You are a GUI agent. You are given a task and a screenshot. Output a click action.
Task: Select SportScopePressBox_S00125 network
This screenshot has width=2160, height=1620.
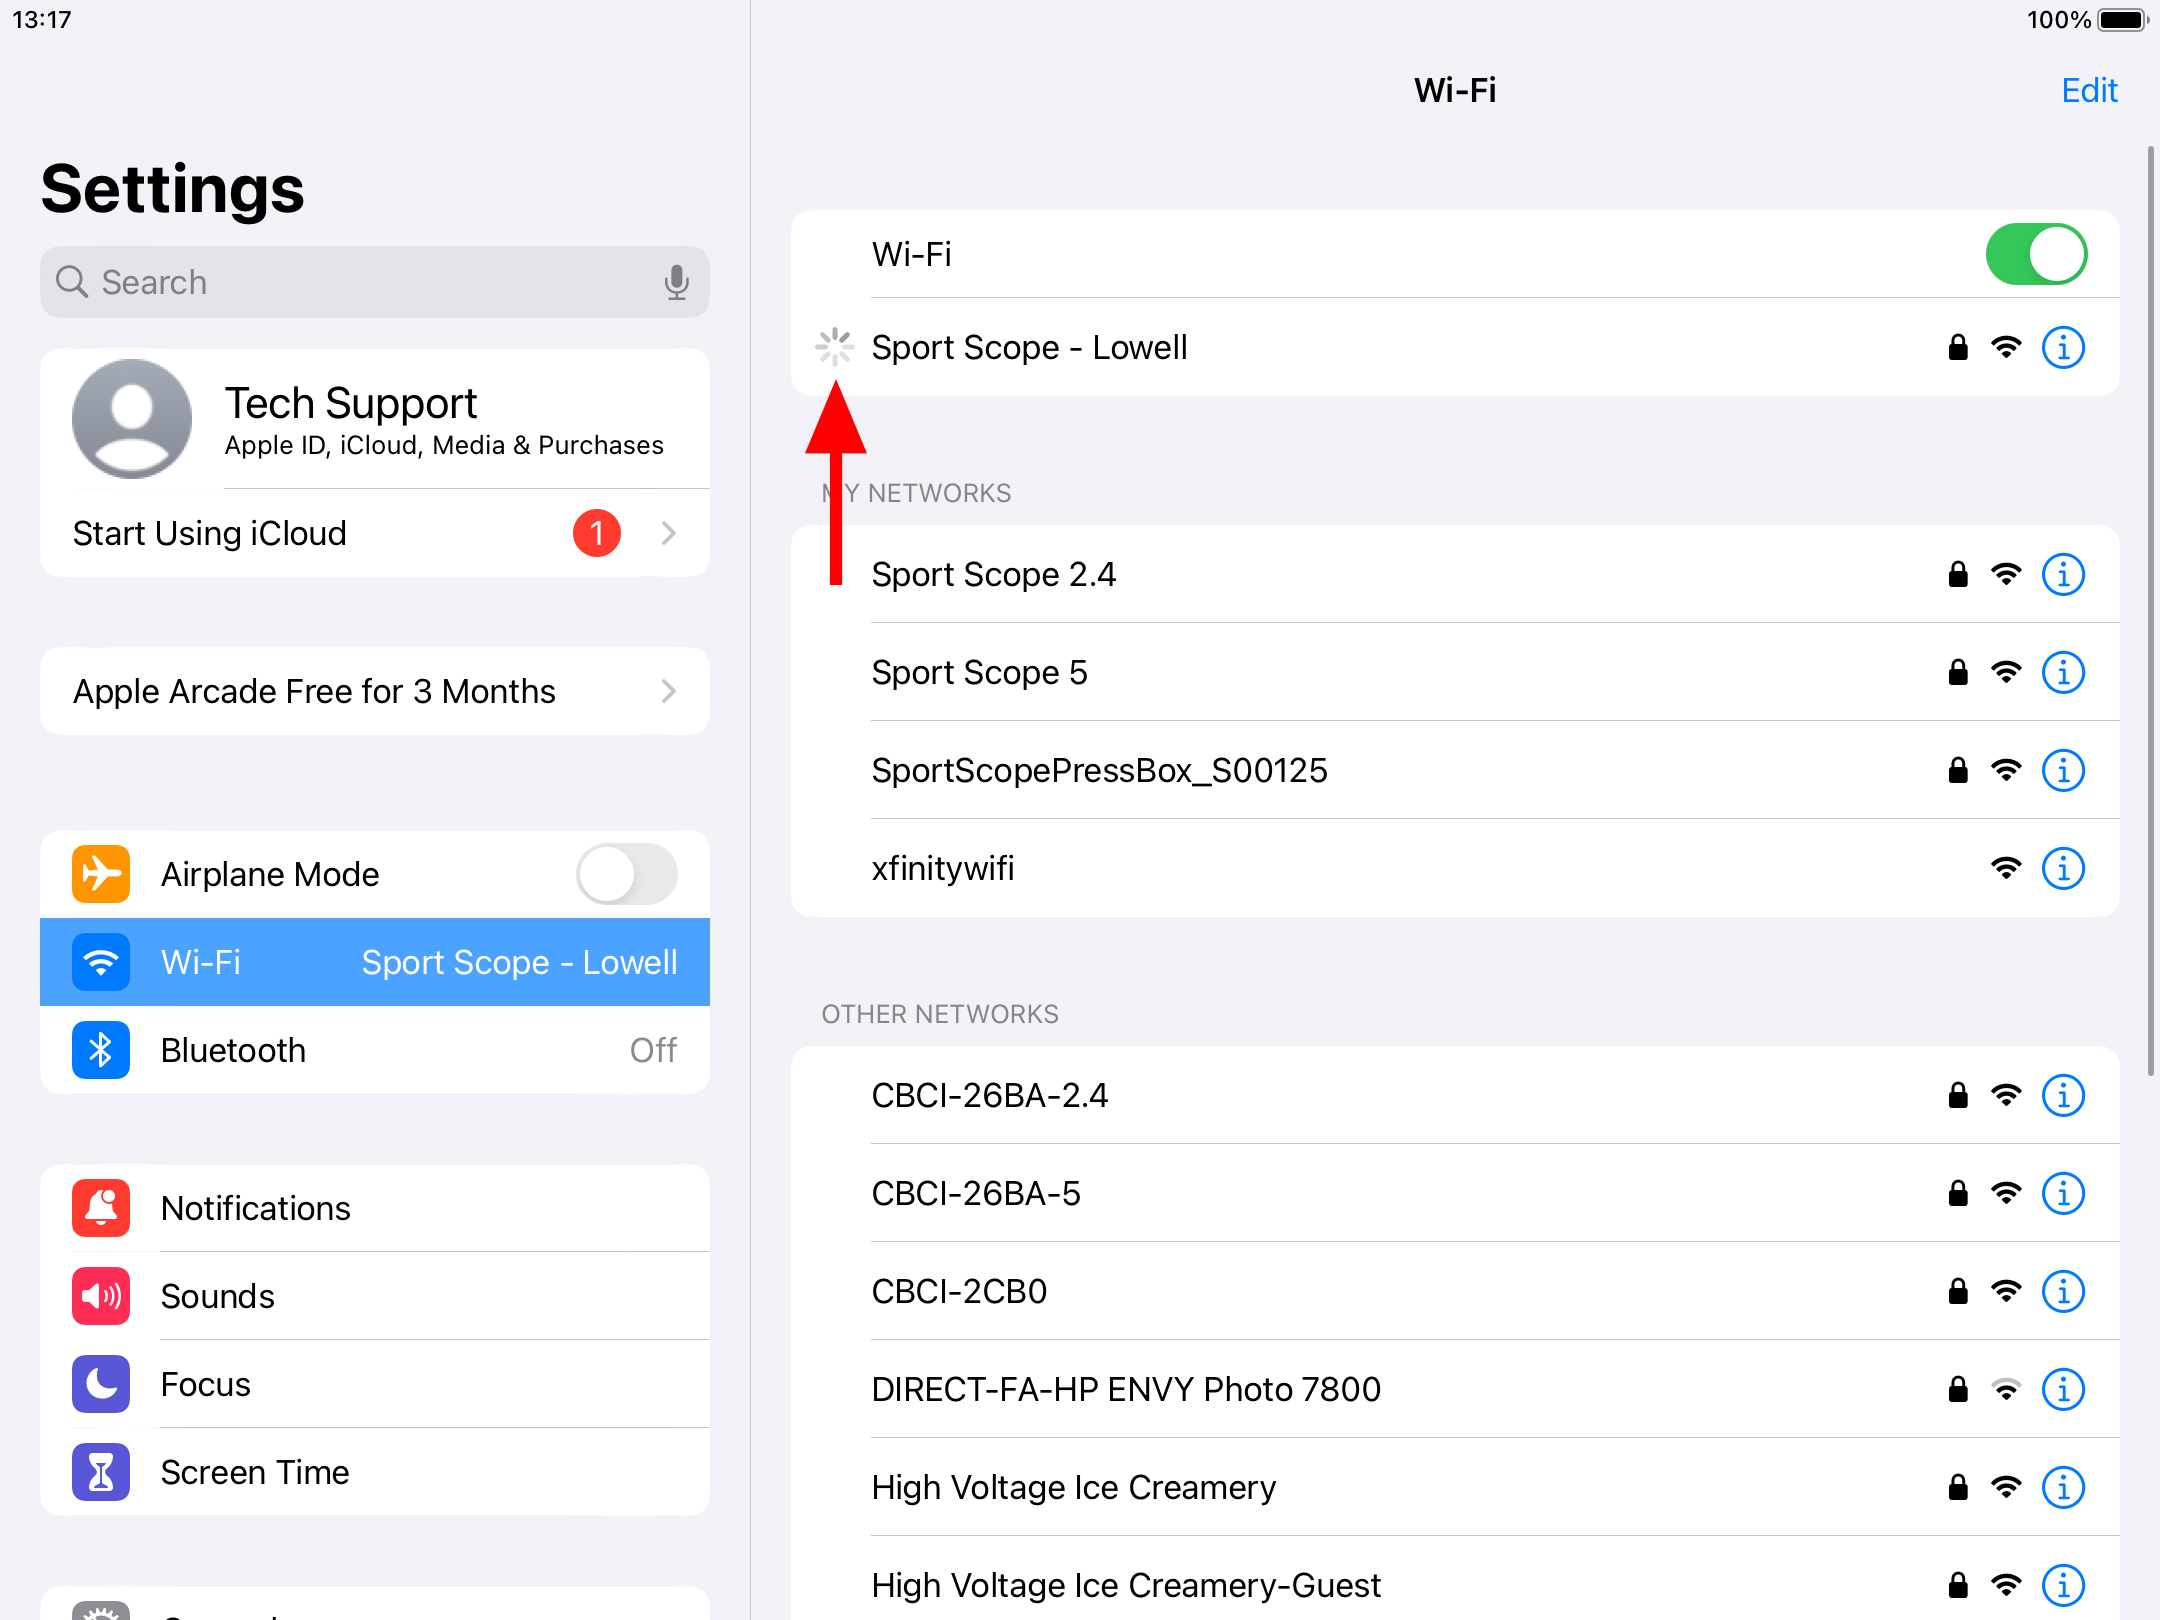[1455, 771]
